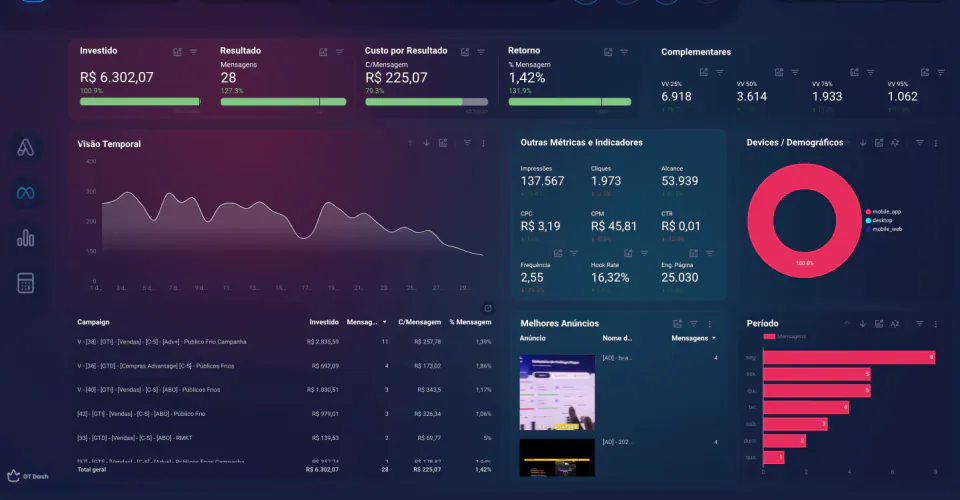
Task: Click the calculator icon in sidebar
Action: point(26,283)
